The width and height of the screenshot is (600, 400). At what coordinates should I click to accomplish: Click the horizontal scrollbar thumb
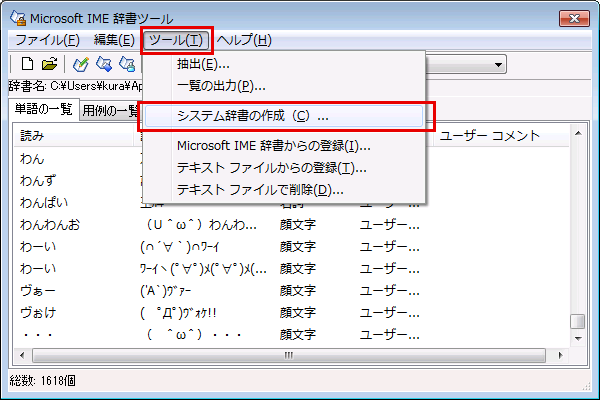289,355
